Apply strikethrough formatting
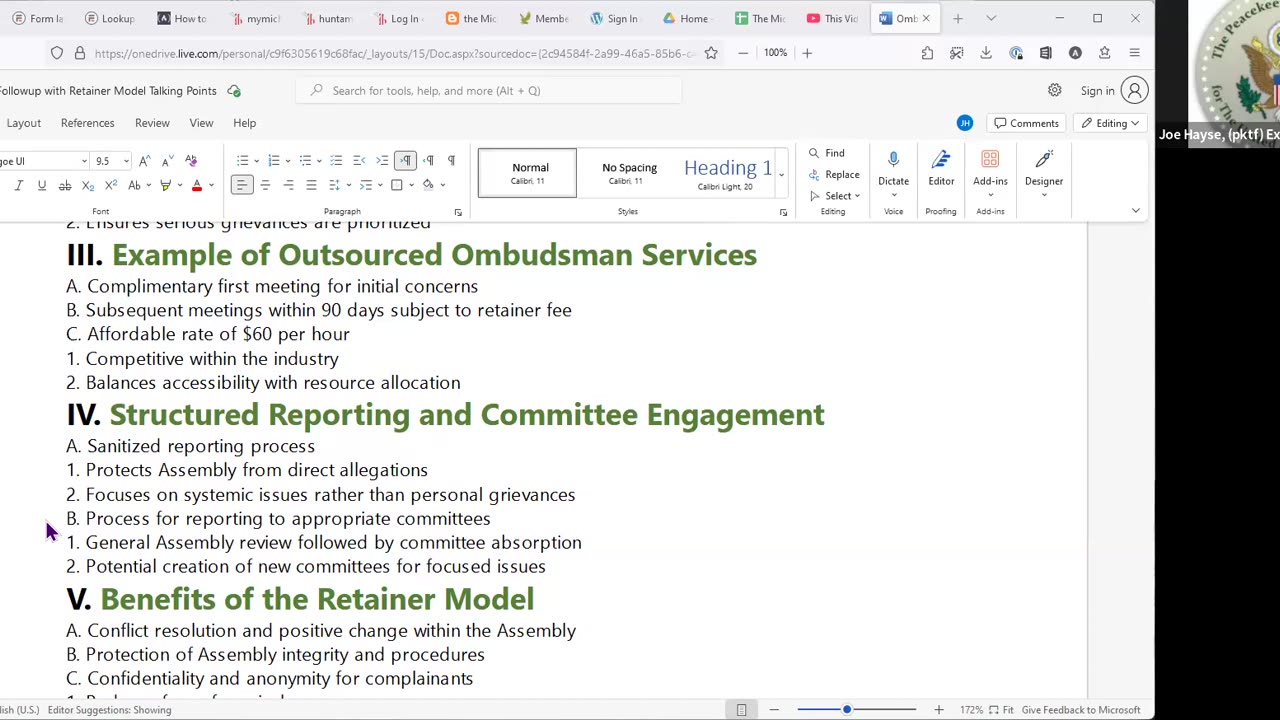 pyautogui.click(x=65, y=185)
